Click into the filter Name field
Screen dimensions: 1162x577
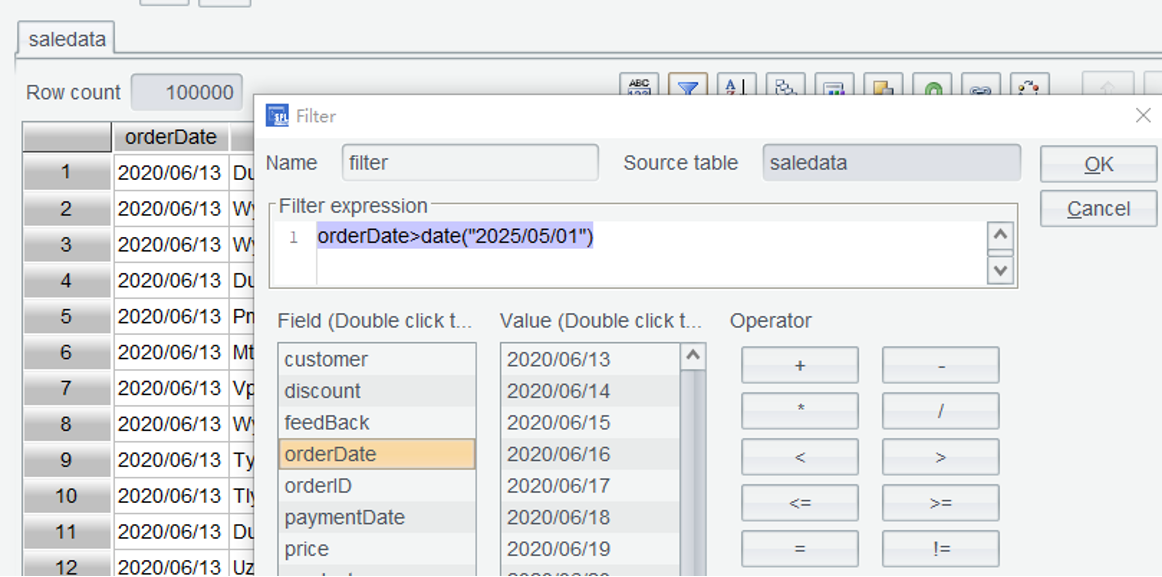(470, 163)
